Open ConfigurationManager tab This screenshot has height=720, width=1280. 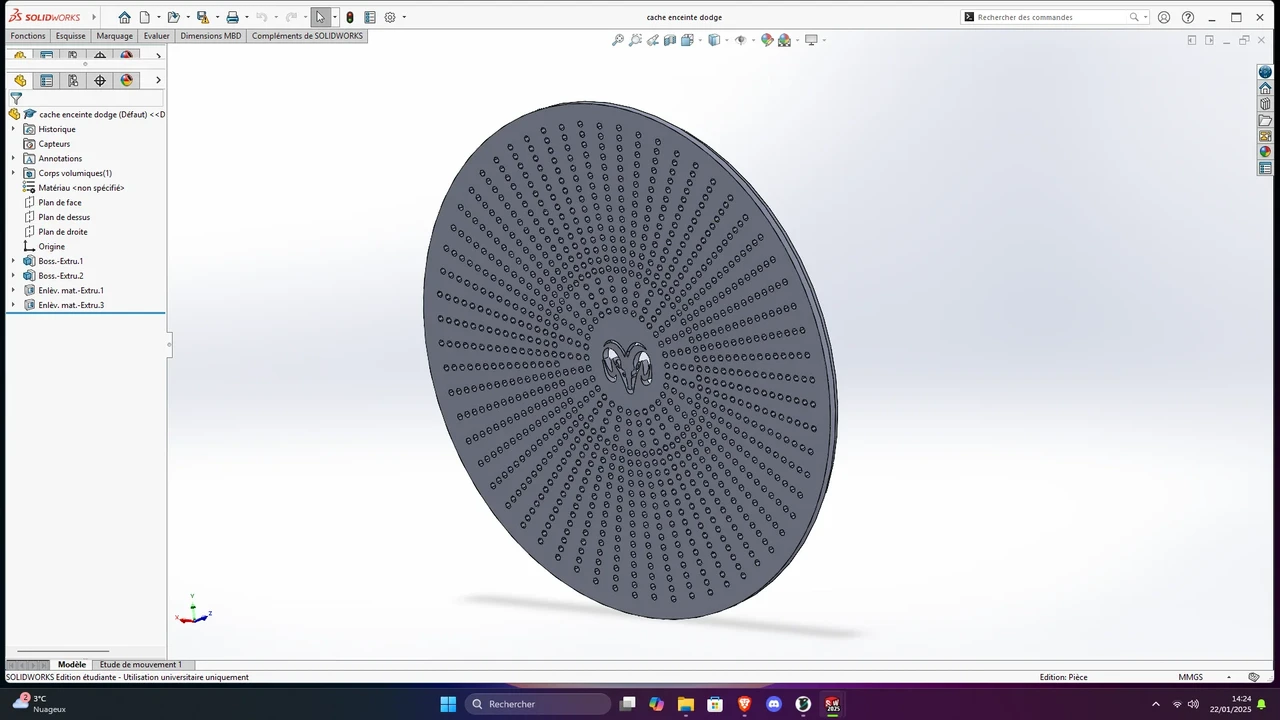pos(73,80)
